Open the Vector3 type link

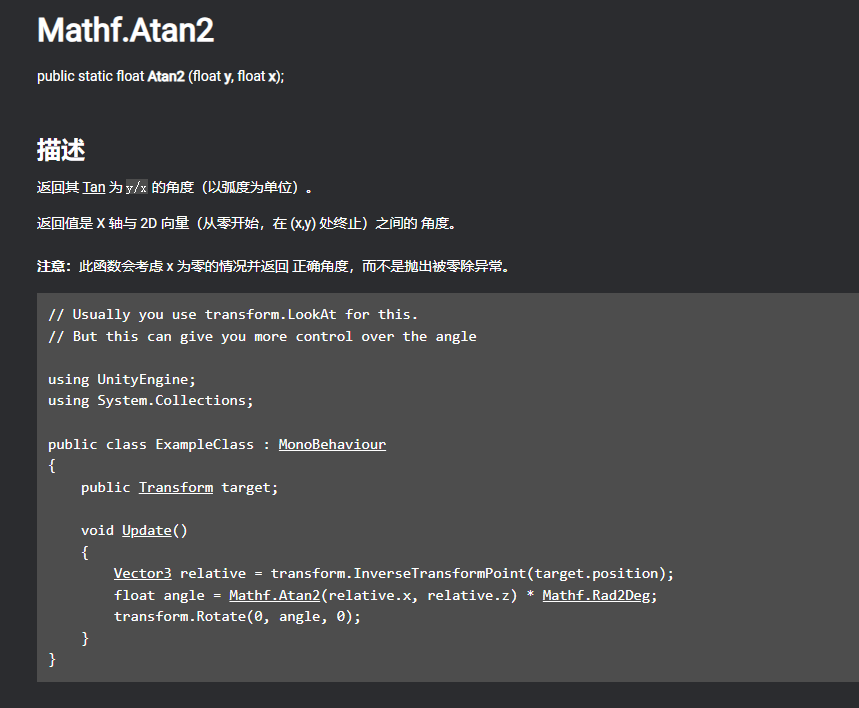tap(142, 573)
